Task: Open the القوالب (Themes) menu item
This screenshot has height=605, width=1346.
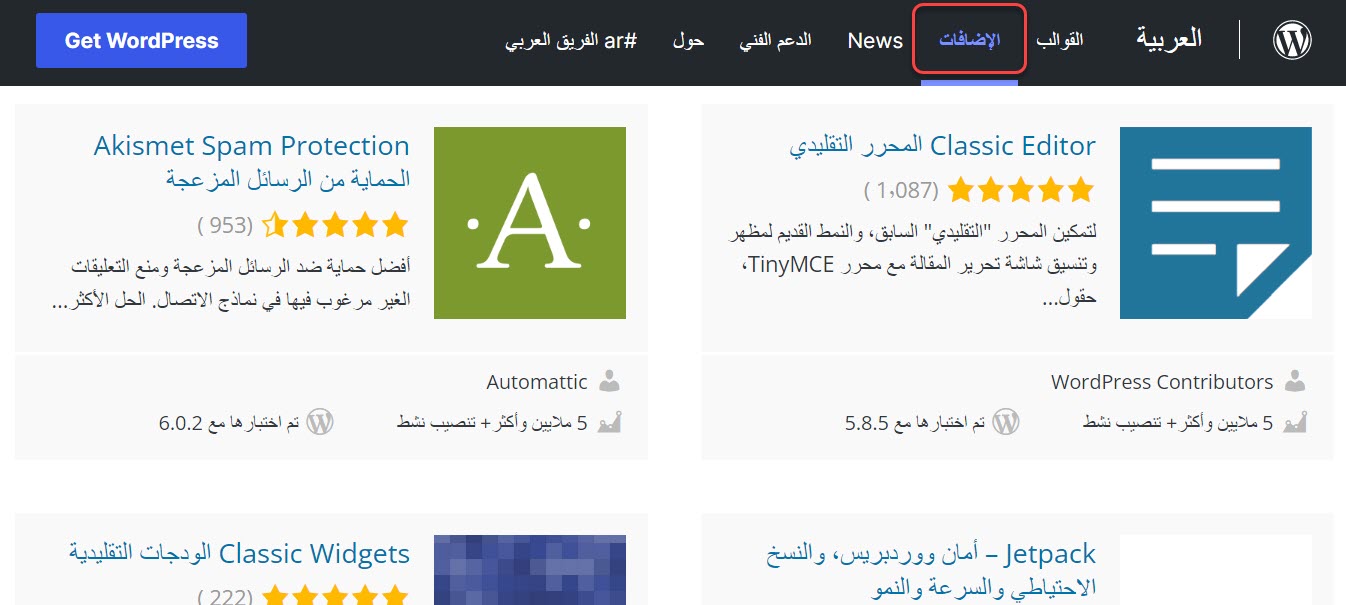Action: [1060, 40]
